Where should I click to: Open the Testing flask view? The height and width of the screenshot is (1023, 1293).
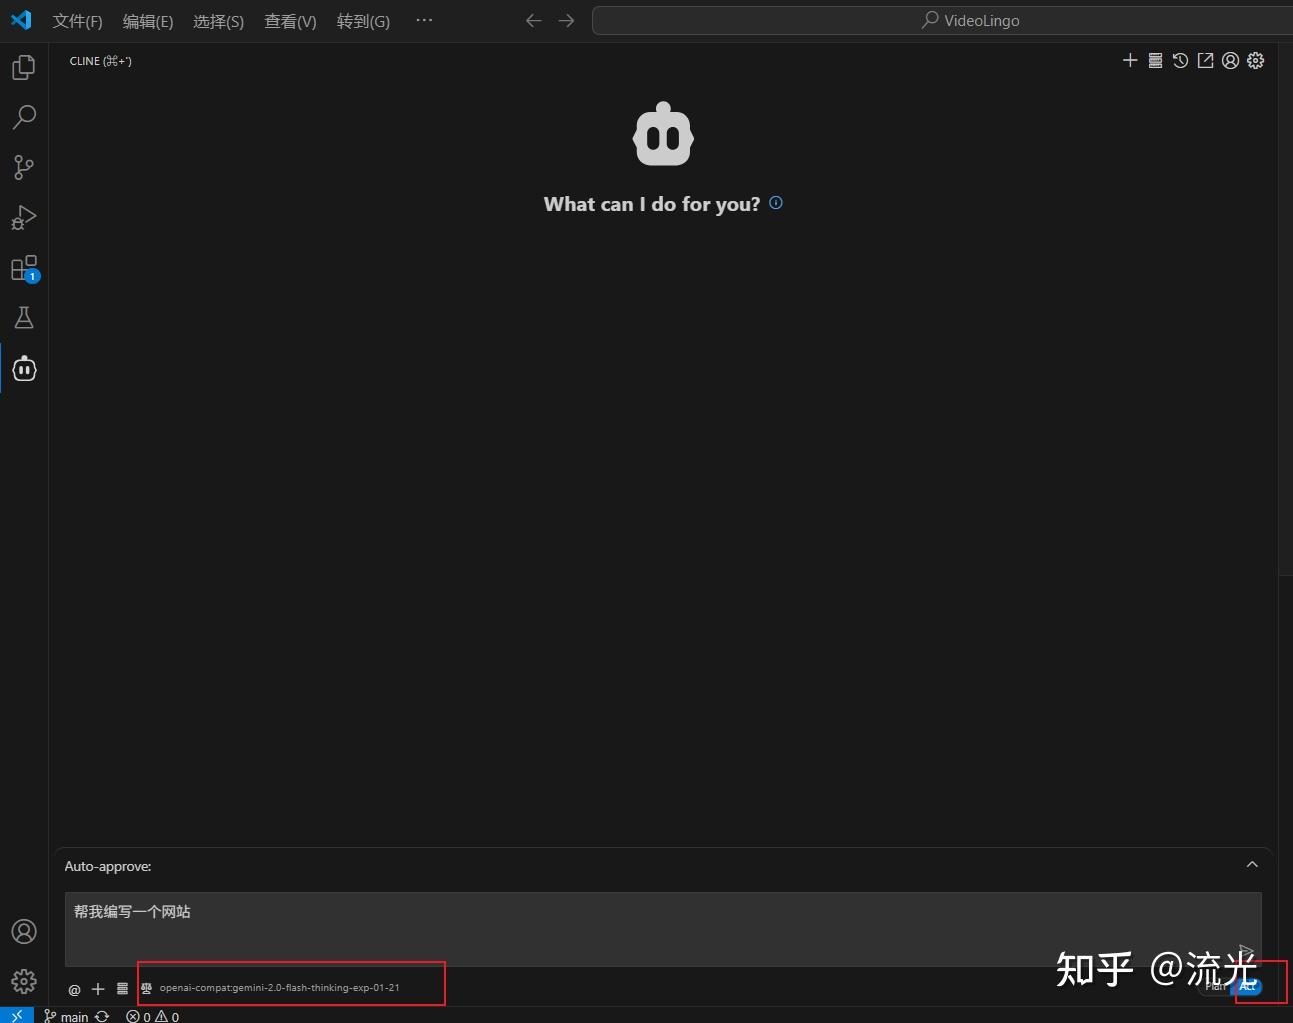(x=24, y=318)
